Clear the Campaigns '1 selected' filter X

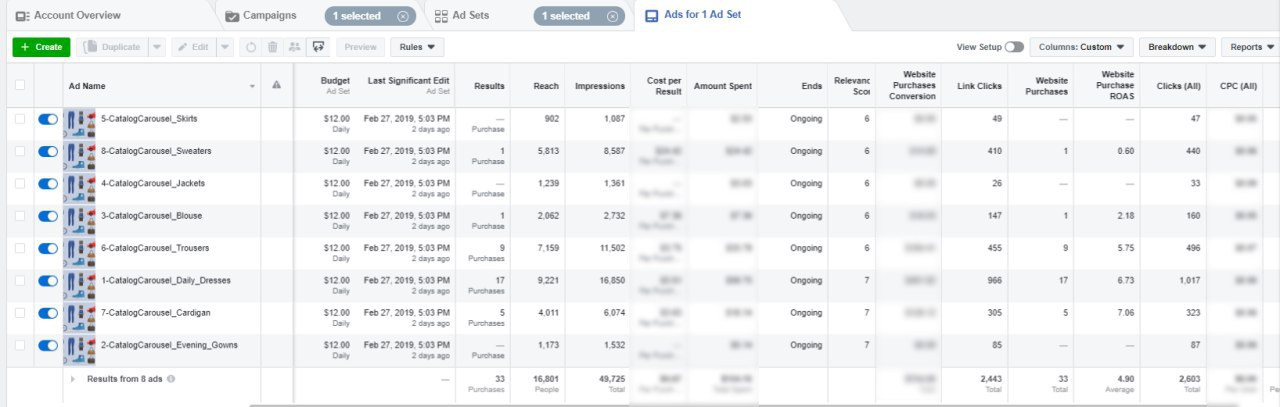(402, 16)
